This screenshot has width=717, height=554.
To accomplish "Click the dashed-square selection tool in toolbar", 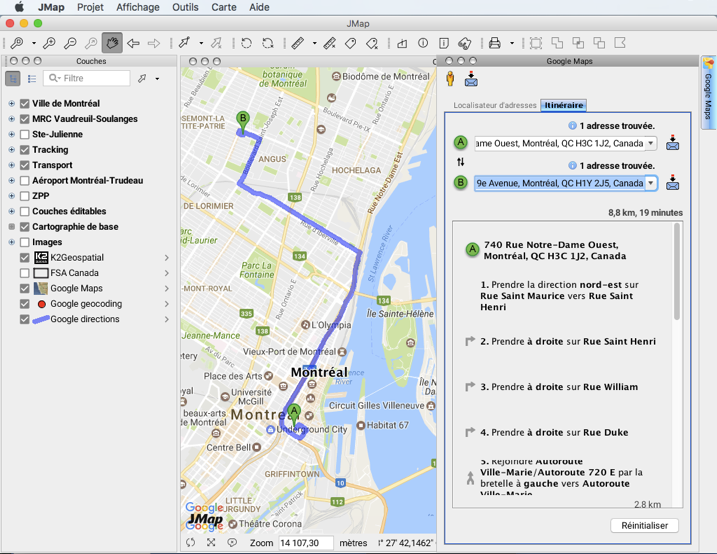I will click(536, 43).
